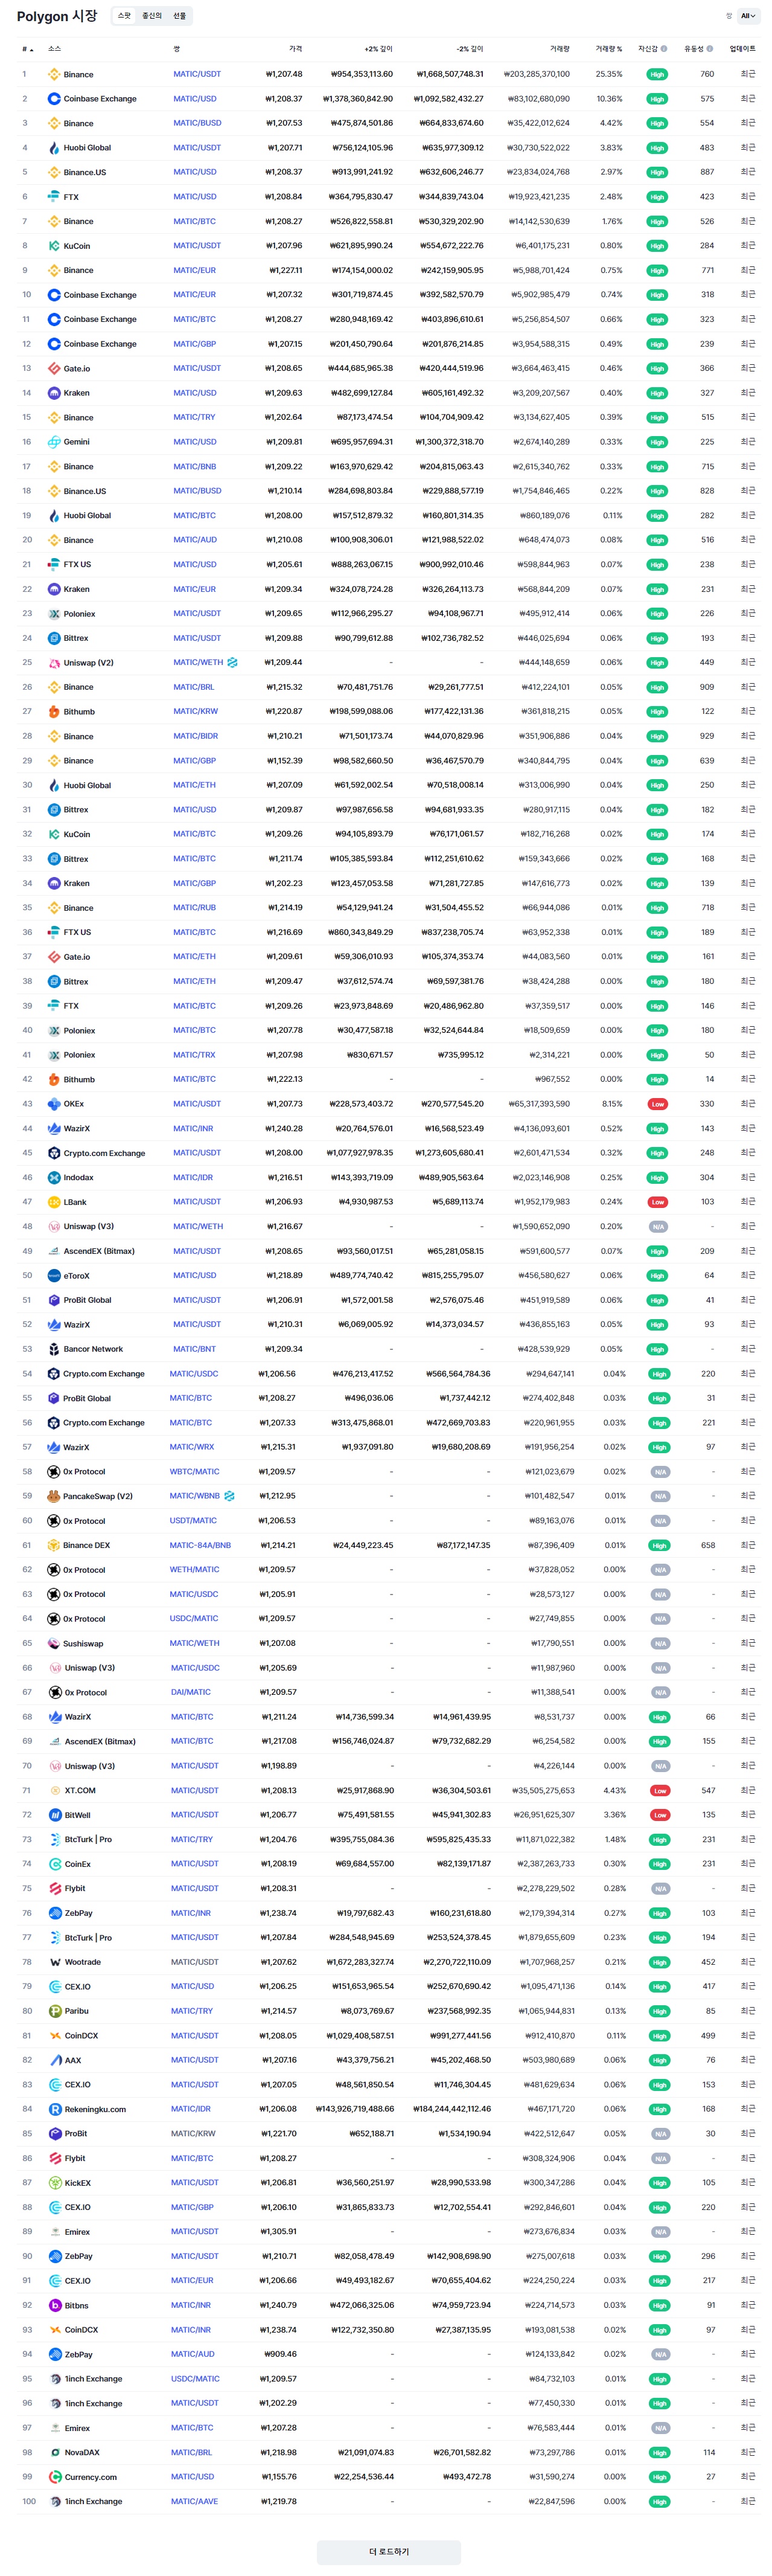This screenshot has width=772, height=2576.
Task: Open the MATIC/BNT pair link
Action: point(194,1349)
